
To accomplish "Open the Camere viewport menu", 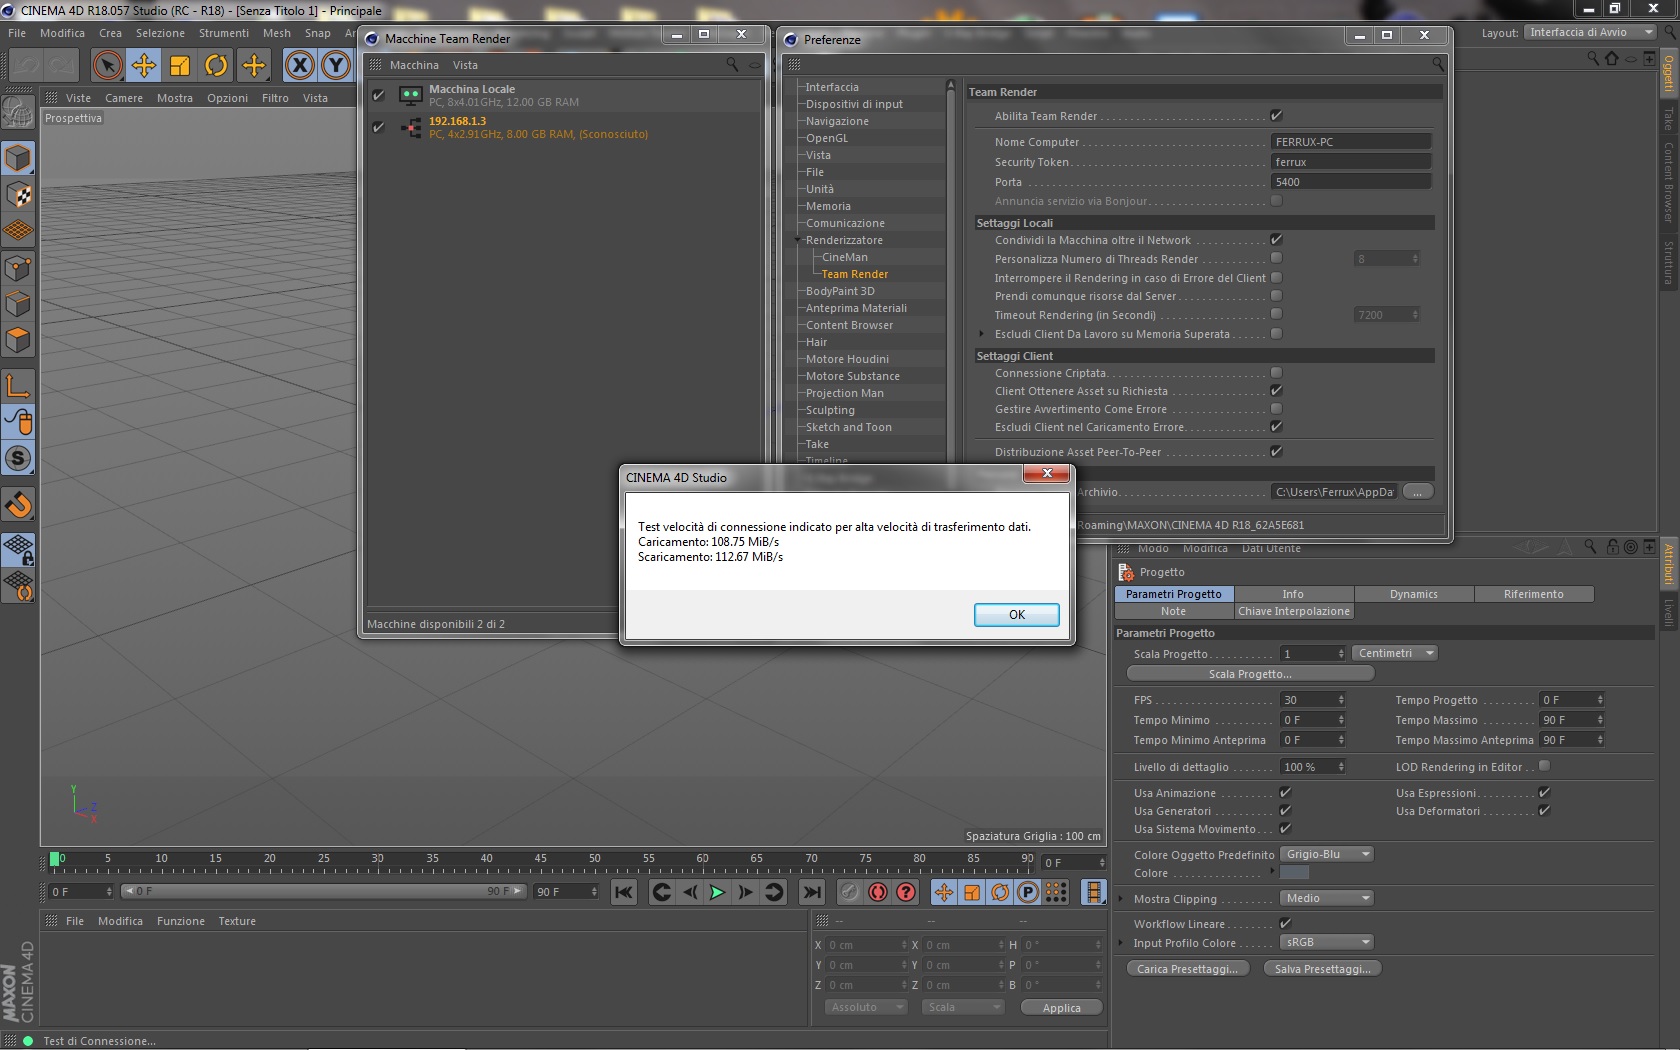I will point(124,98).
